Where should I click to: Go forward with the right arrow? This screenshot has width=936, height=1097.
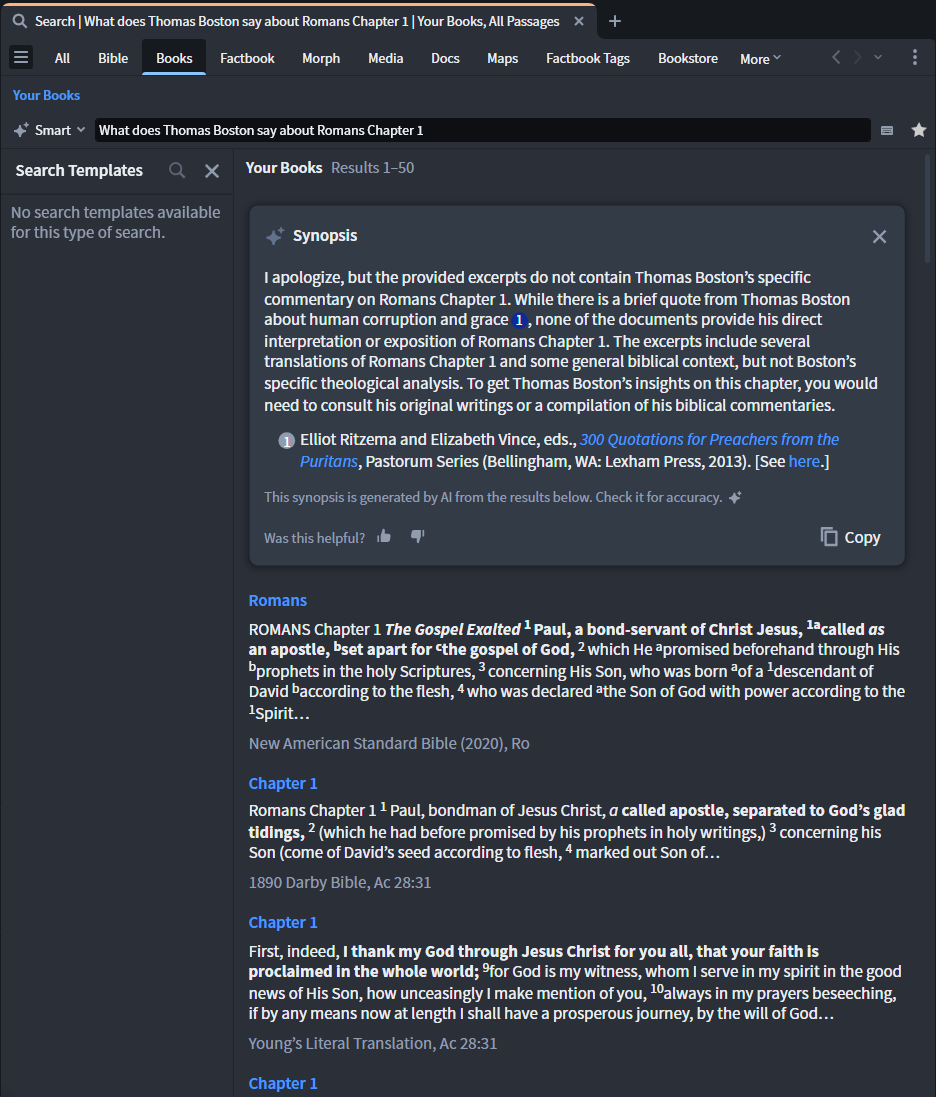(x=857, y=57)
